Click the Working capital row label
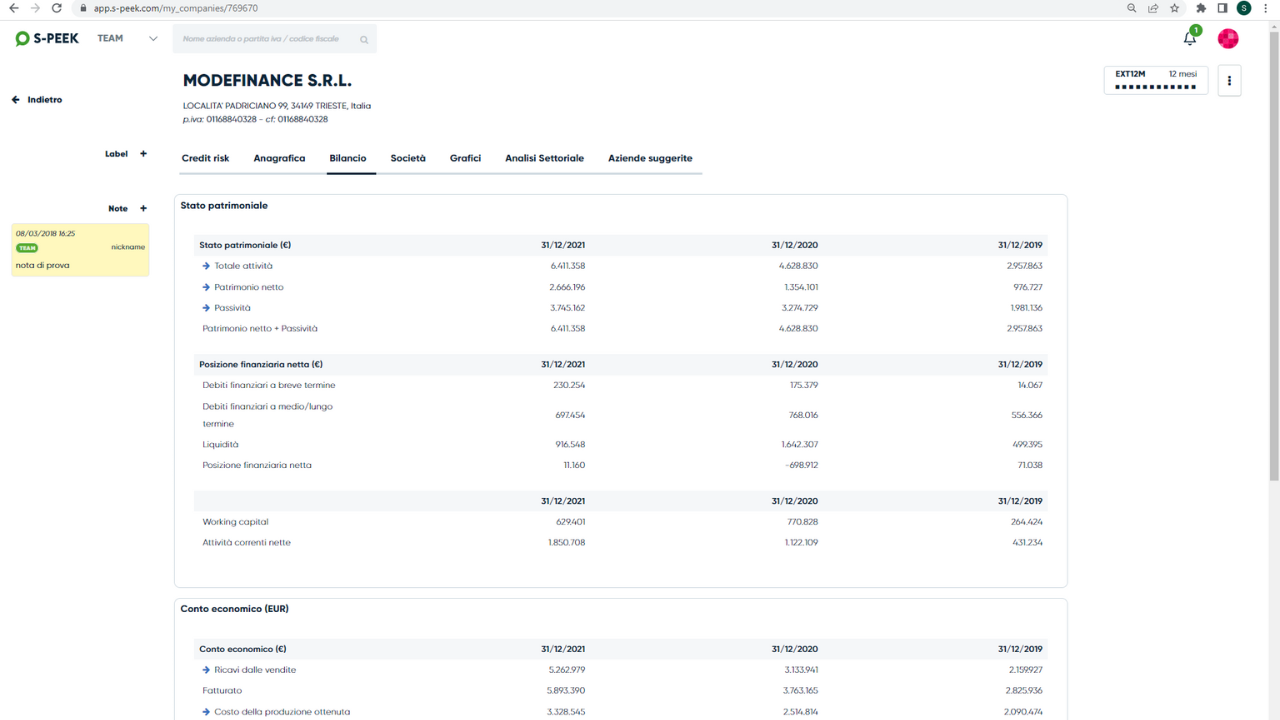This screenshot has width=1280, height=720. (x=235, y=522)
